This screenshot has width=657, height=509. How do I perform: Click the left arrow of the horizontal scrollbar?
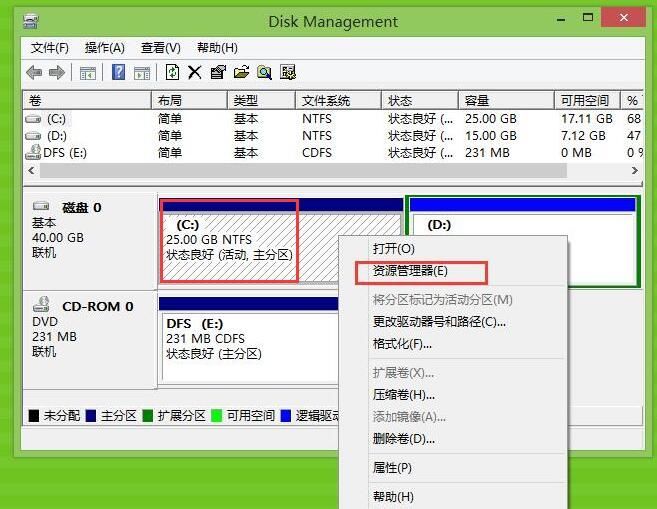(x=31, y=171)
